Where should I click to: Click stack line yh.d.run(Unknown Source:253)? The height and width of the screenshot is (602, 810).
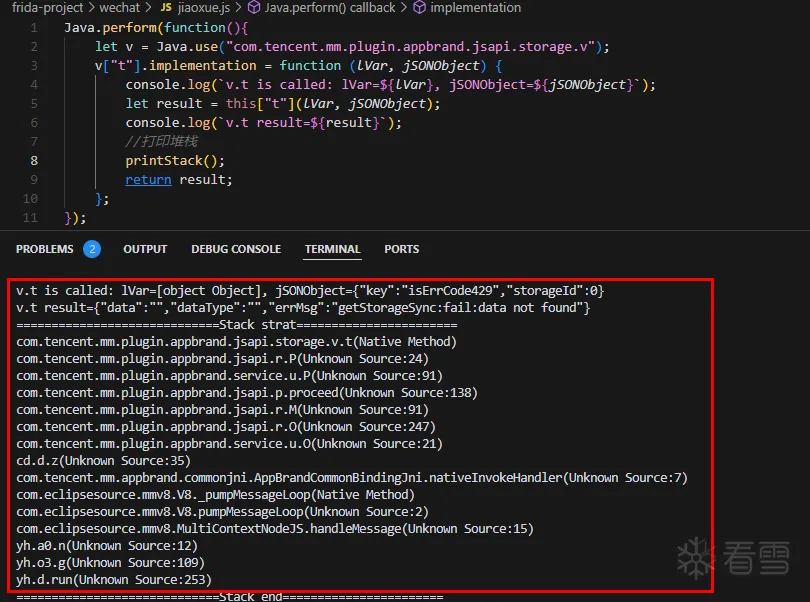tap(114, 581)
